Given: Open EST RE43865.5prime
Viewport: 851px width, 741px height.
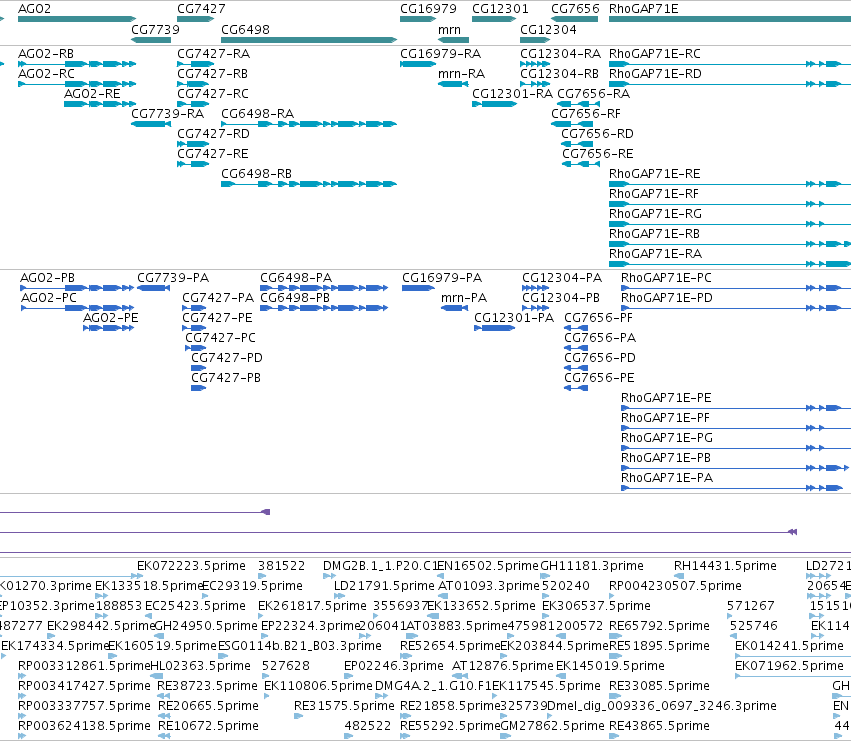Looking at the screenshot, I should tap(659, 726).
